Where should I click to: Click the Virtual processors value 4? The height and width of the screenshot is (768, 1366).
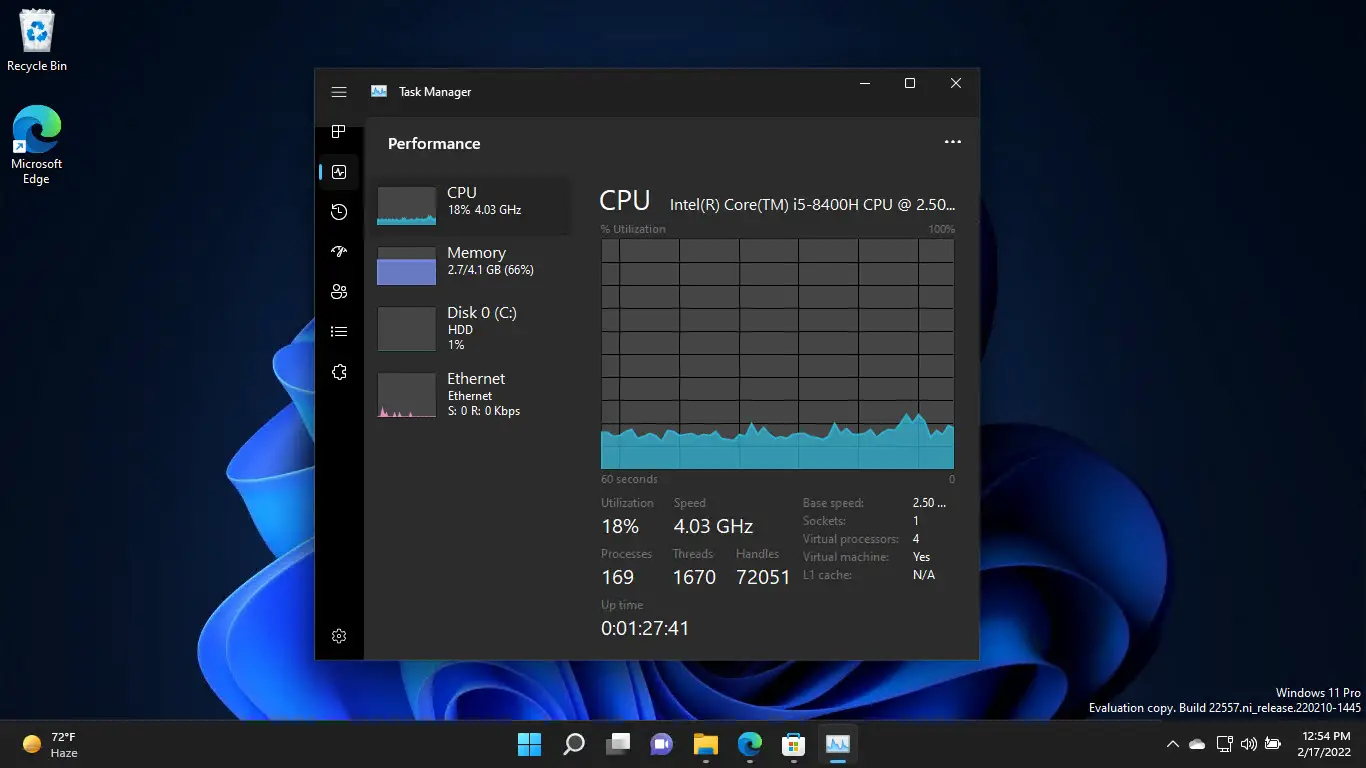tap(916, 539)
